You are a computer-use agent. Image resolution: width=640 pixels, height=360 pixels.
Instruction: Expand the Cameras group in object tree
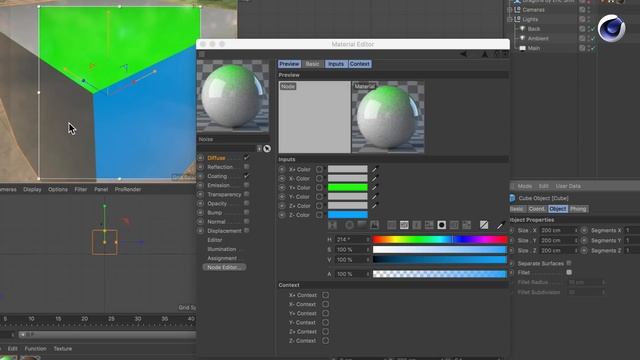[x=509, y=10]
